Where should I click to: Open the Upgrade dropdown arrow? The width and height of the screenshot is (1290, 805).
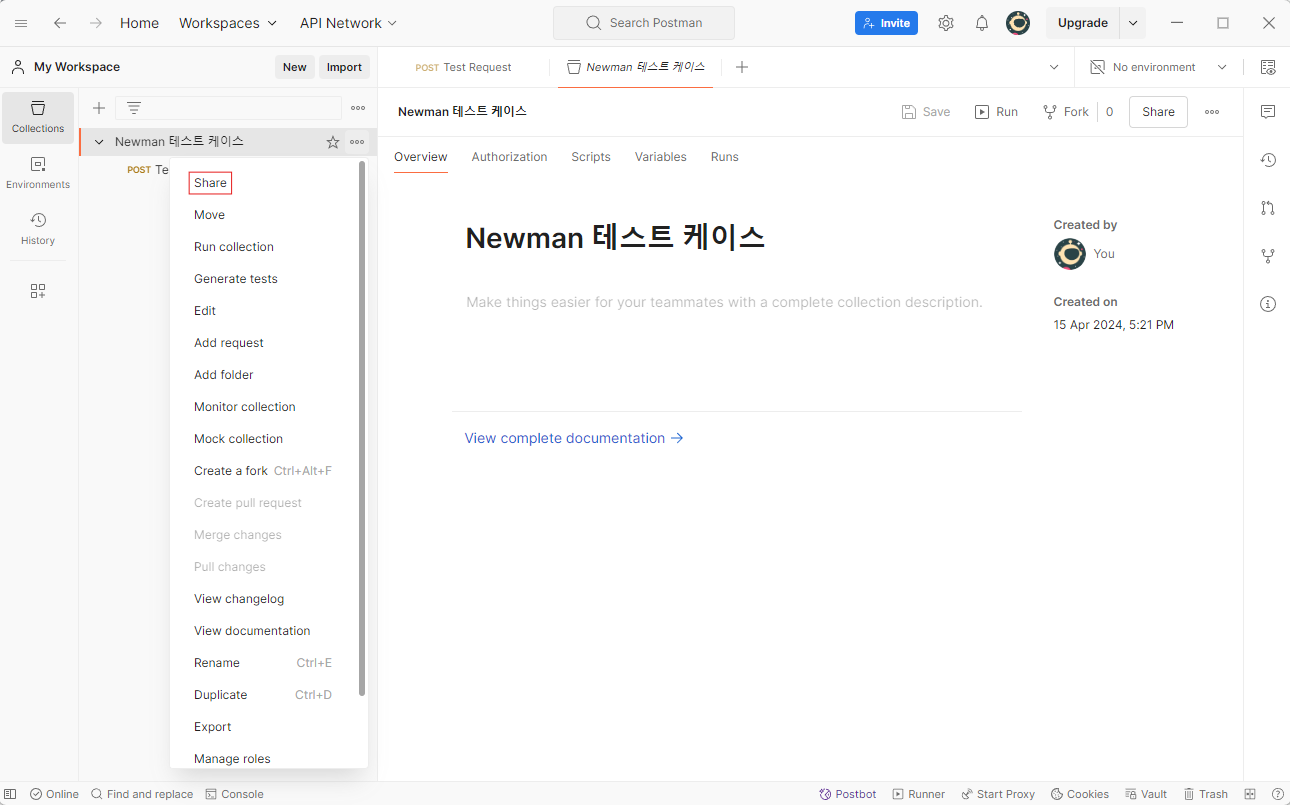coord(1133,23)
